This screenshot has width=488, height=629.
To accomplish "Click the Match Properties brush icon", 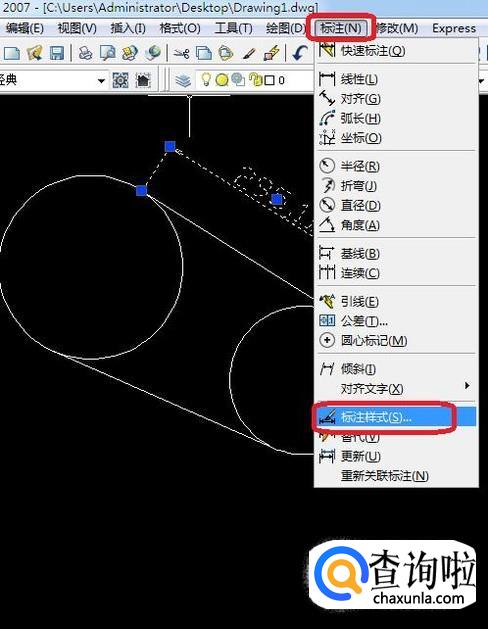I will tap(249, 53).
